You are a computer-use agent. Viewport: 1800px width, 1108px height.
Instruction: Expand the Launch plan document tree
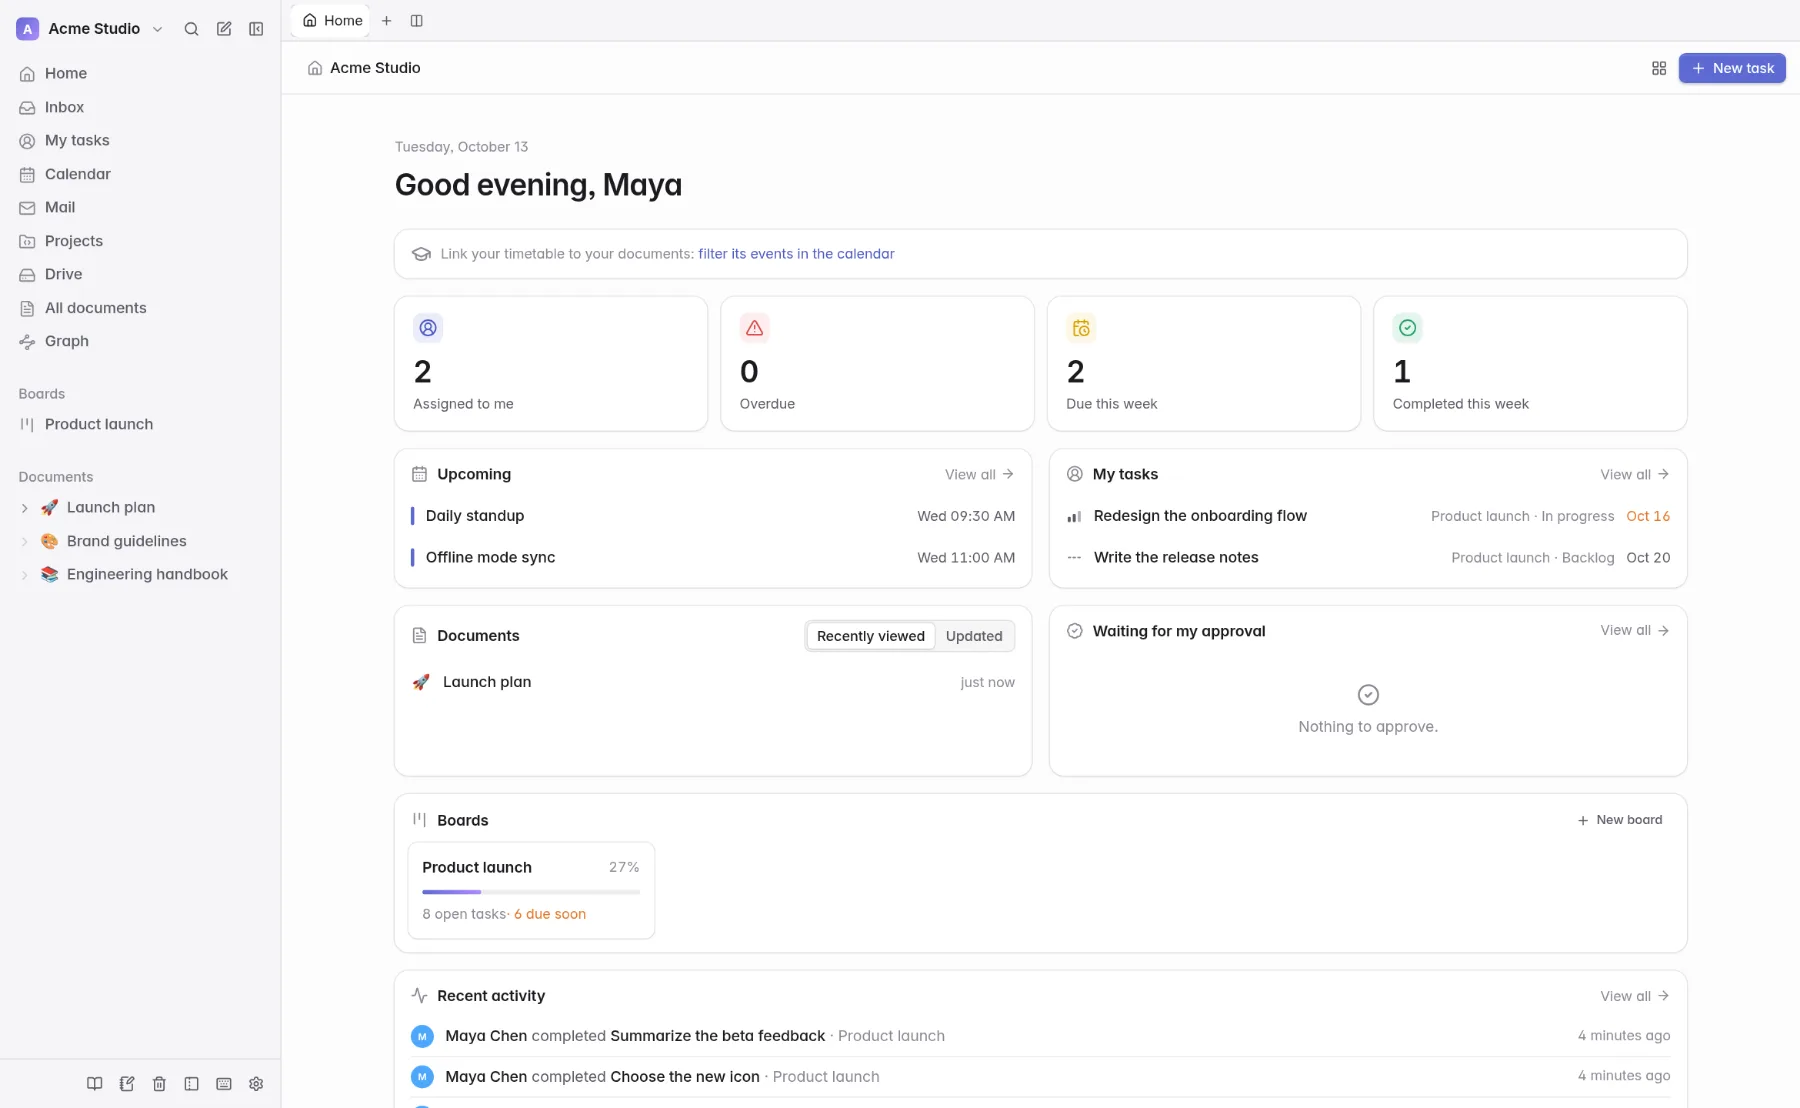pos(25,508)
